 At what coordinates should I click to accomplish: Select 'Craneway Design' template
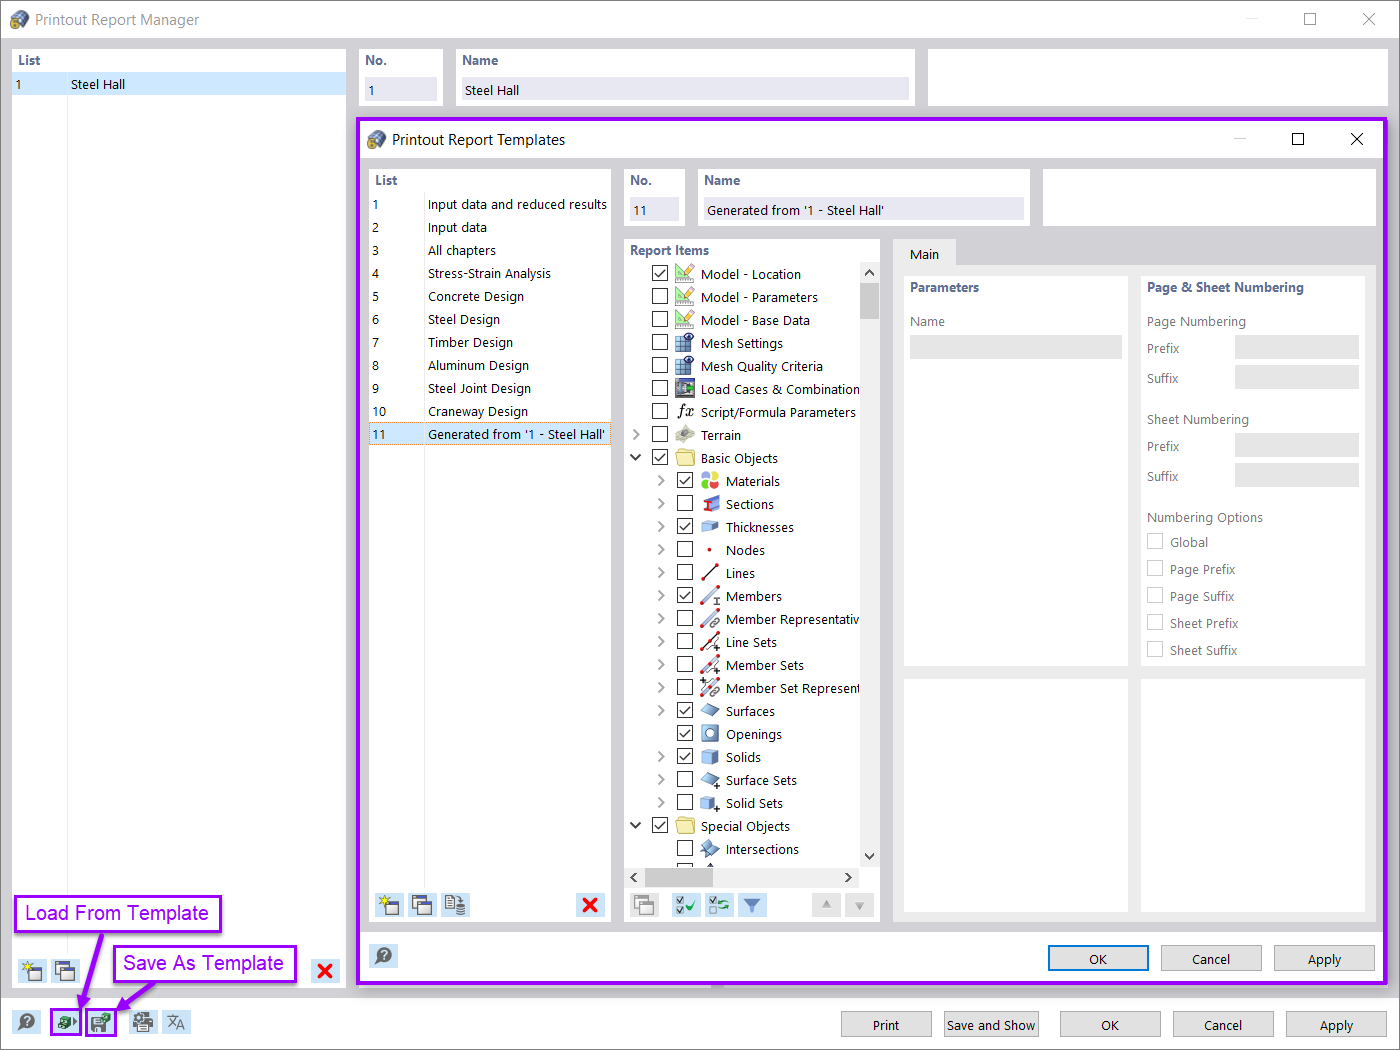(x=490, y=411)
